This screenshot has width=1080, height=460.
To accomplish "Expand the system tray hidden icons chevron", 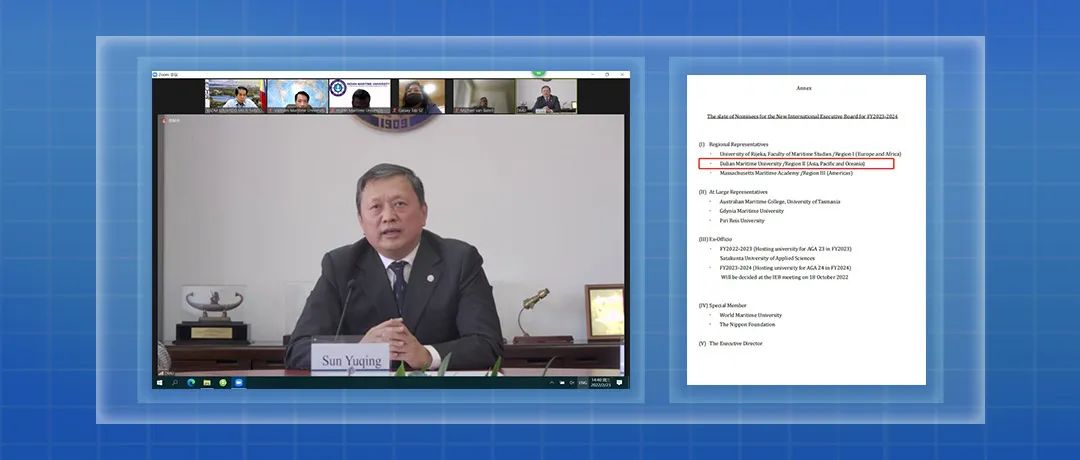I will tap(553, 382).
